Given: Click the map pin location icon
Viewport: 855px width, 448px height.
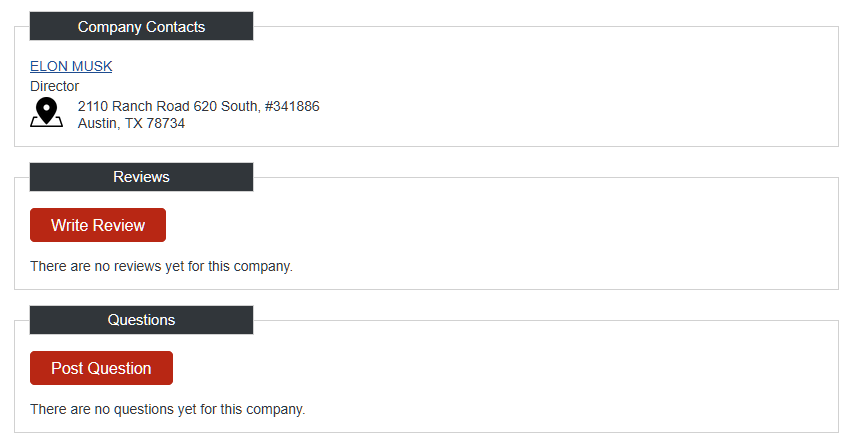Looking at the screenshot, I should [x=46, y=113].
